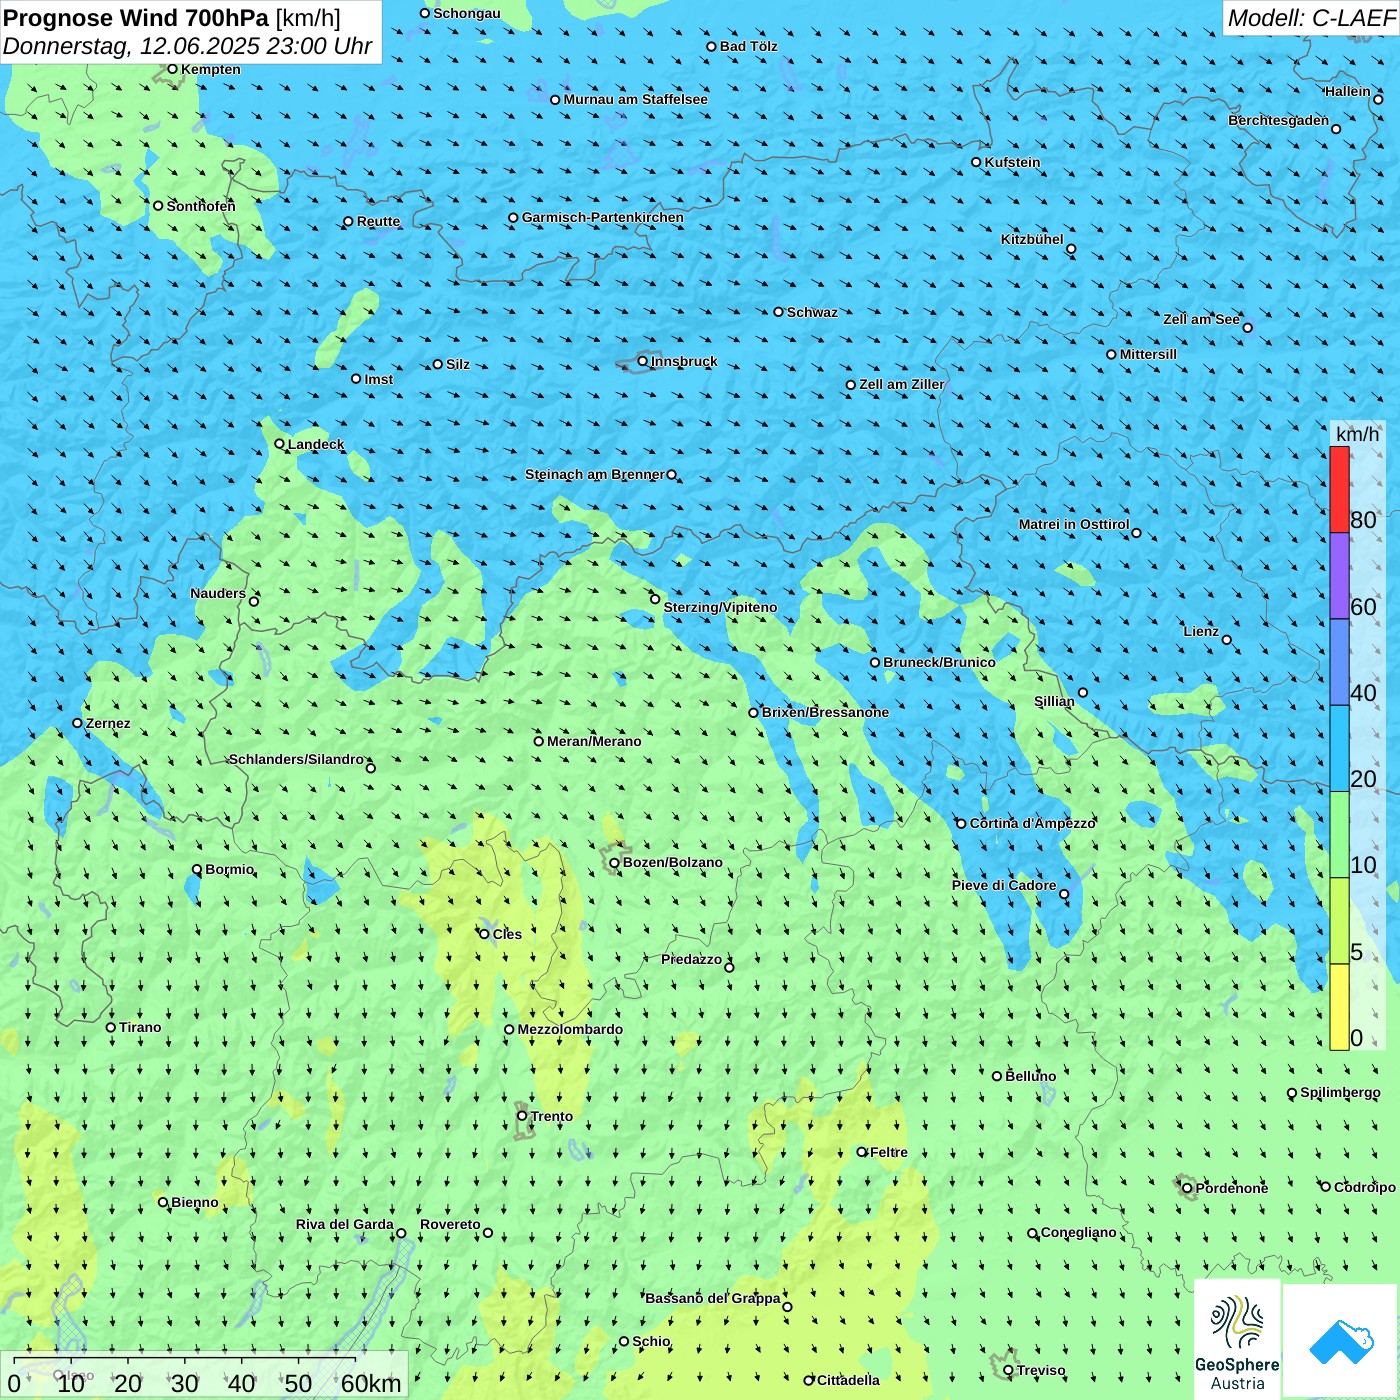Click the "Garmisch-Partenkirchen" label
The height and width of the screenshot is (1400, 1400).
point(603,217)
